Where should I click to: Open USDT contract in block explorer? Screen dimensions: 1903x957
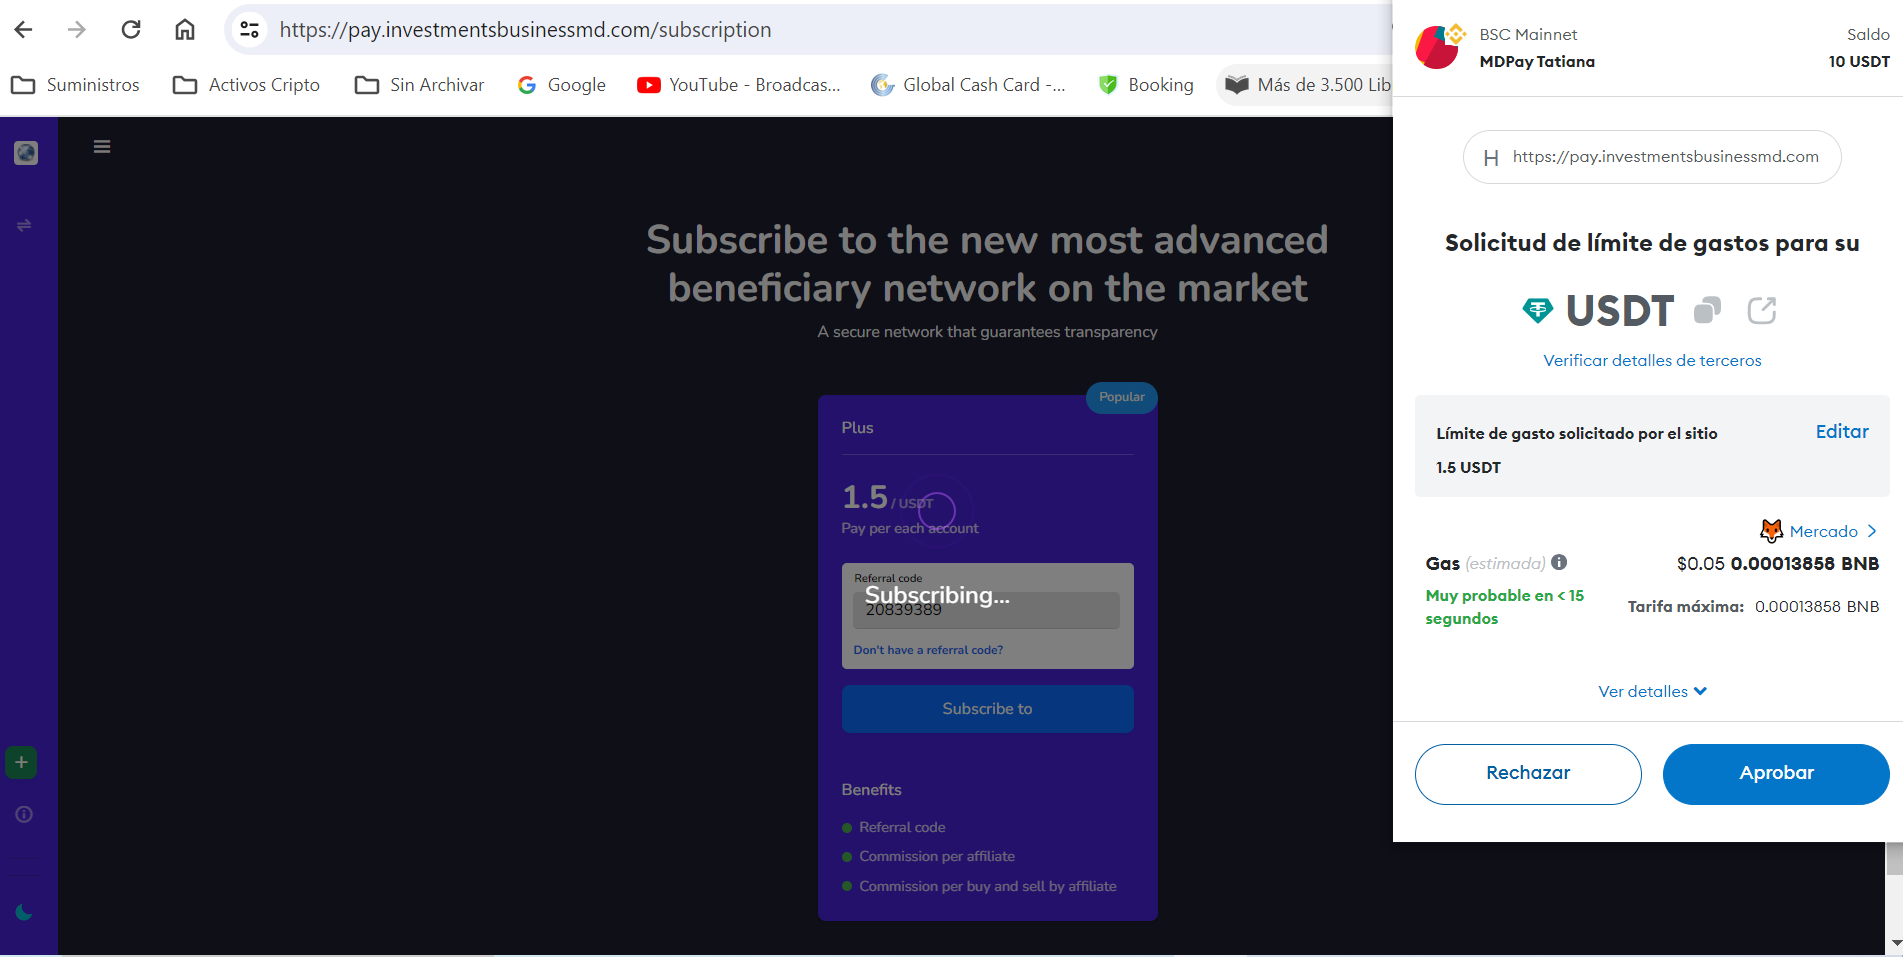[1761, 311]
